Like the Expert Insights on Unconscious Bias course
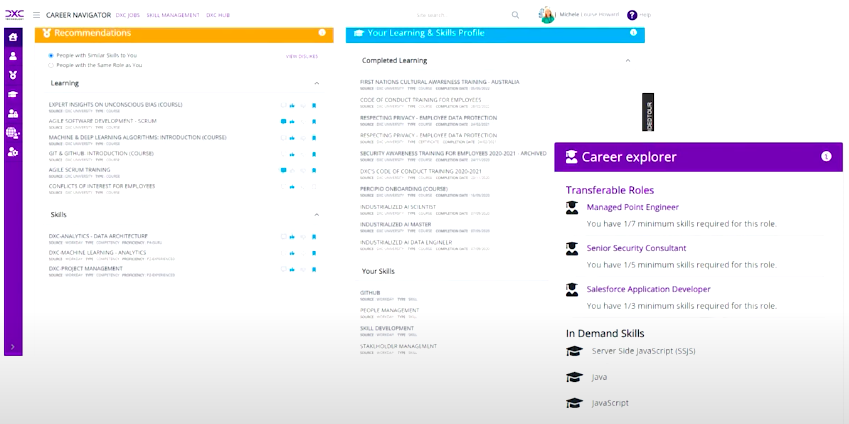The width and height of the screenshot is (849, 424). tap(292, 106)
